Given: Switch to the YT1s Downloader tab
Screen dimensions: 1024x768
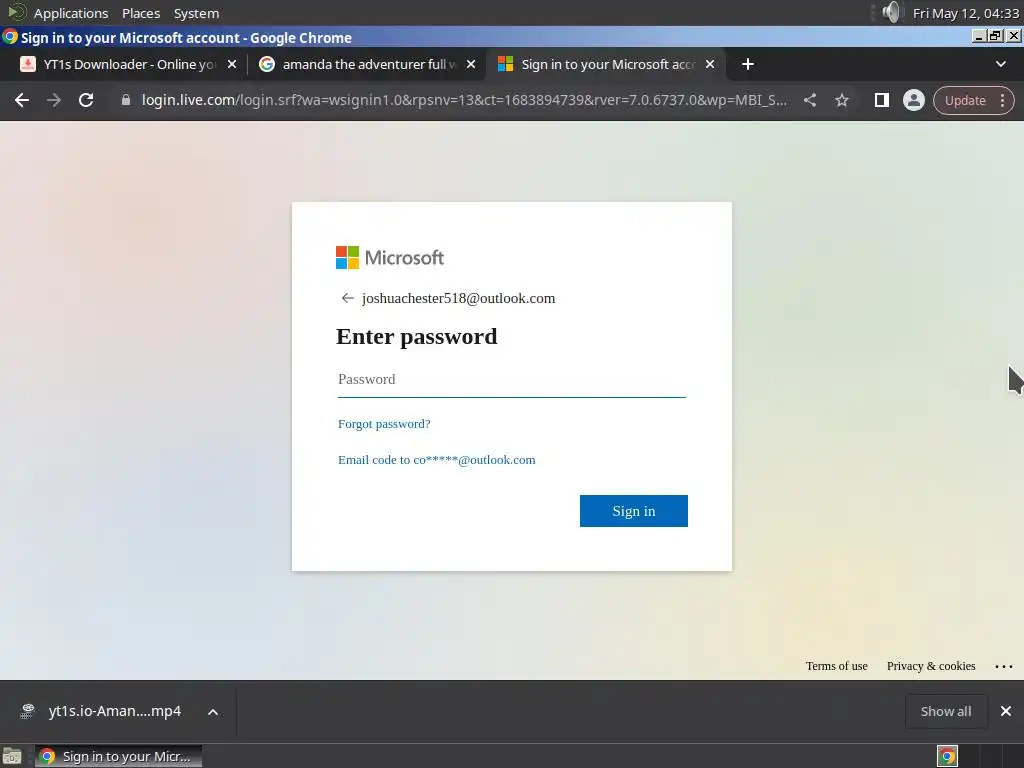Looking at the screenshot, I should click(x=128, y=64).
